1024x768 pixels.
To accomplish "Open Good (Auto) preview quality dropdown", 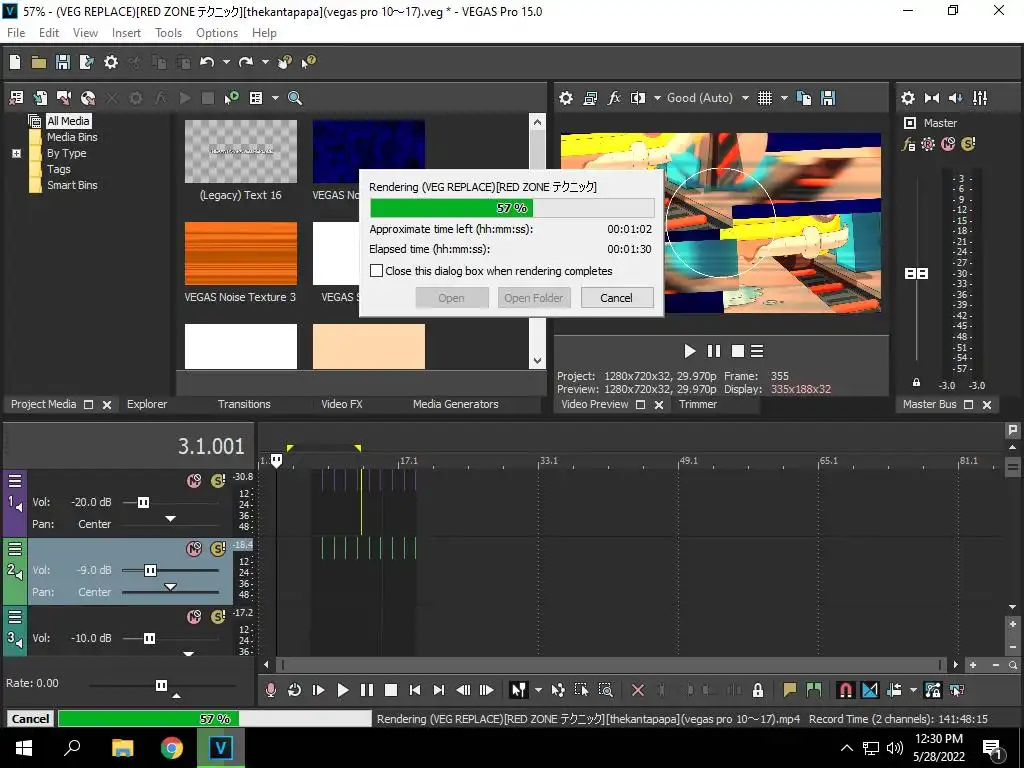I will tap(708, 98).
